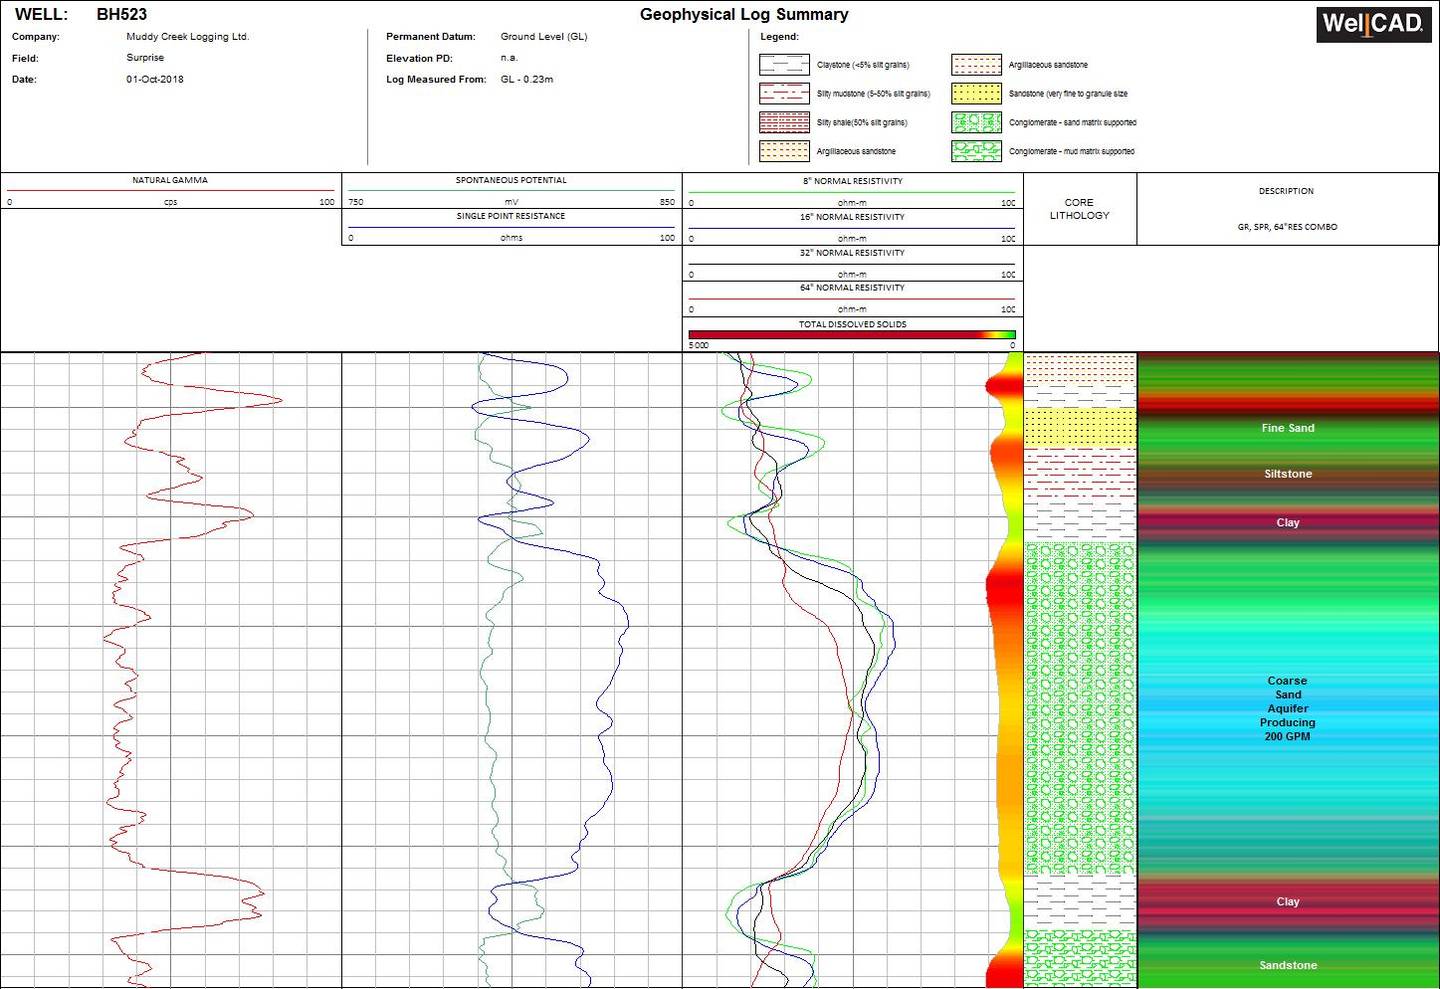Viewport: 1440px width, 989px height.
Task: Click the WellCAD logo
Action: point(1372,25)
